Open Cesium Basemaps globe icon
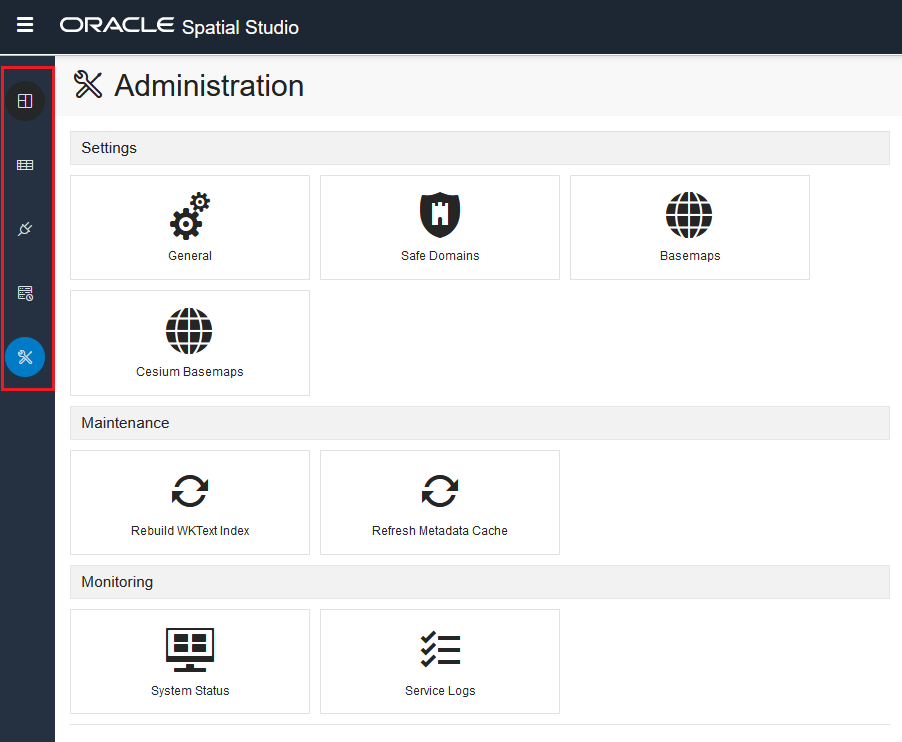The image size is (902, 742). pyautogui.click(x=189, y=331)
